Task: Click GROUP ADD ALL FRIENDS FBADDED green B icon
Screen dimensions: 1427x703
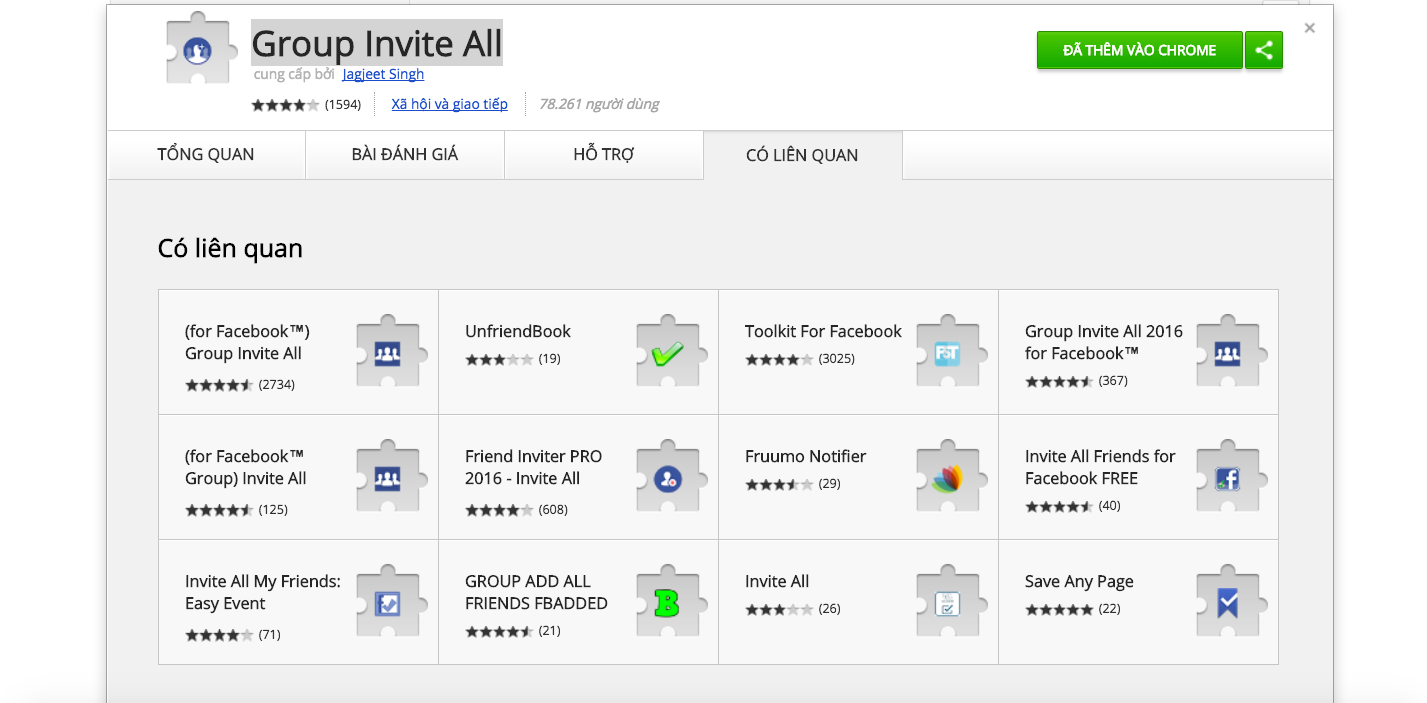Action: 671,602
